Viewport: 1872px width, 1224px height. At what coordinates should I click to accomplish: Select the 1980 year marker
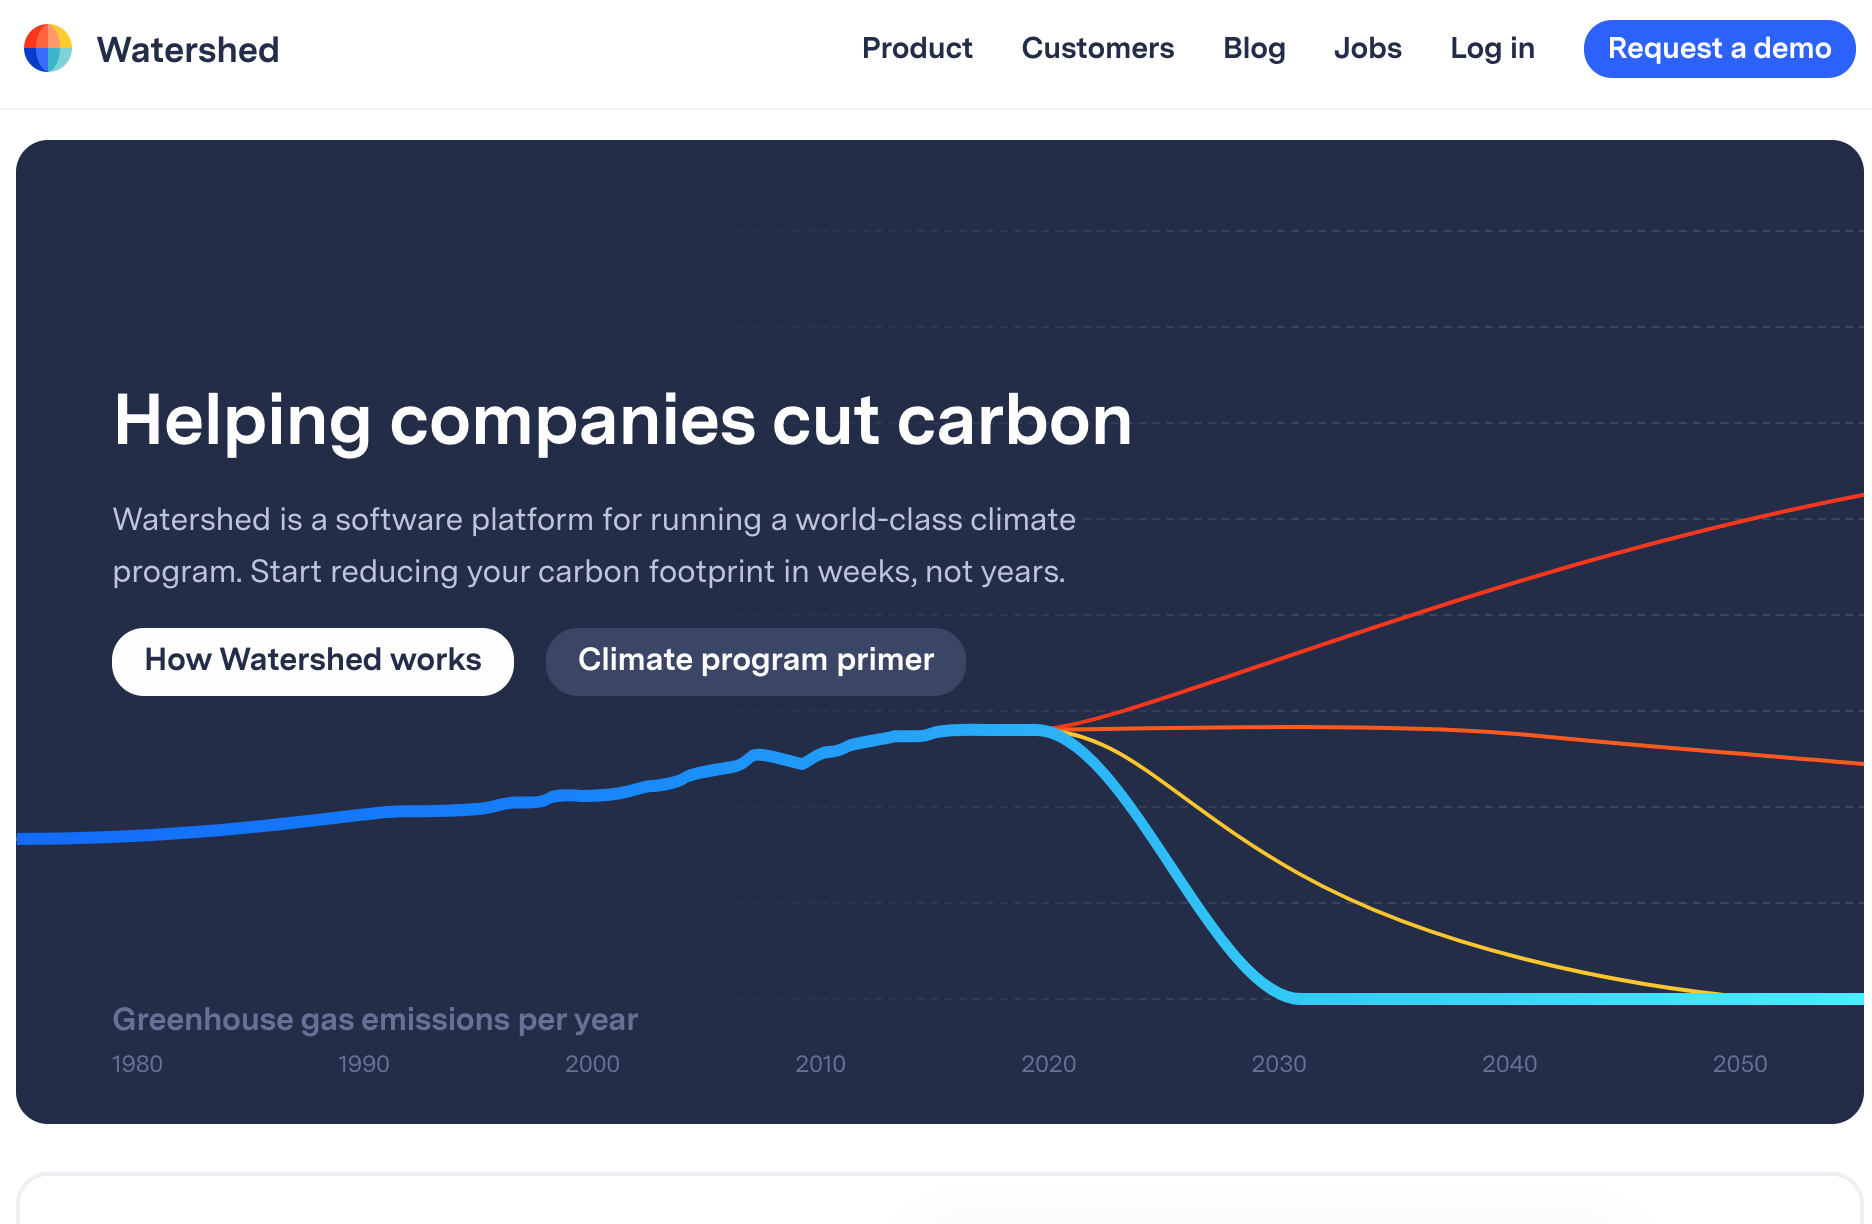[x=138, y=1064]
